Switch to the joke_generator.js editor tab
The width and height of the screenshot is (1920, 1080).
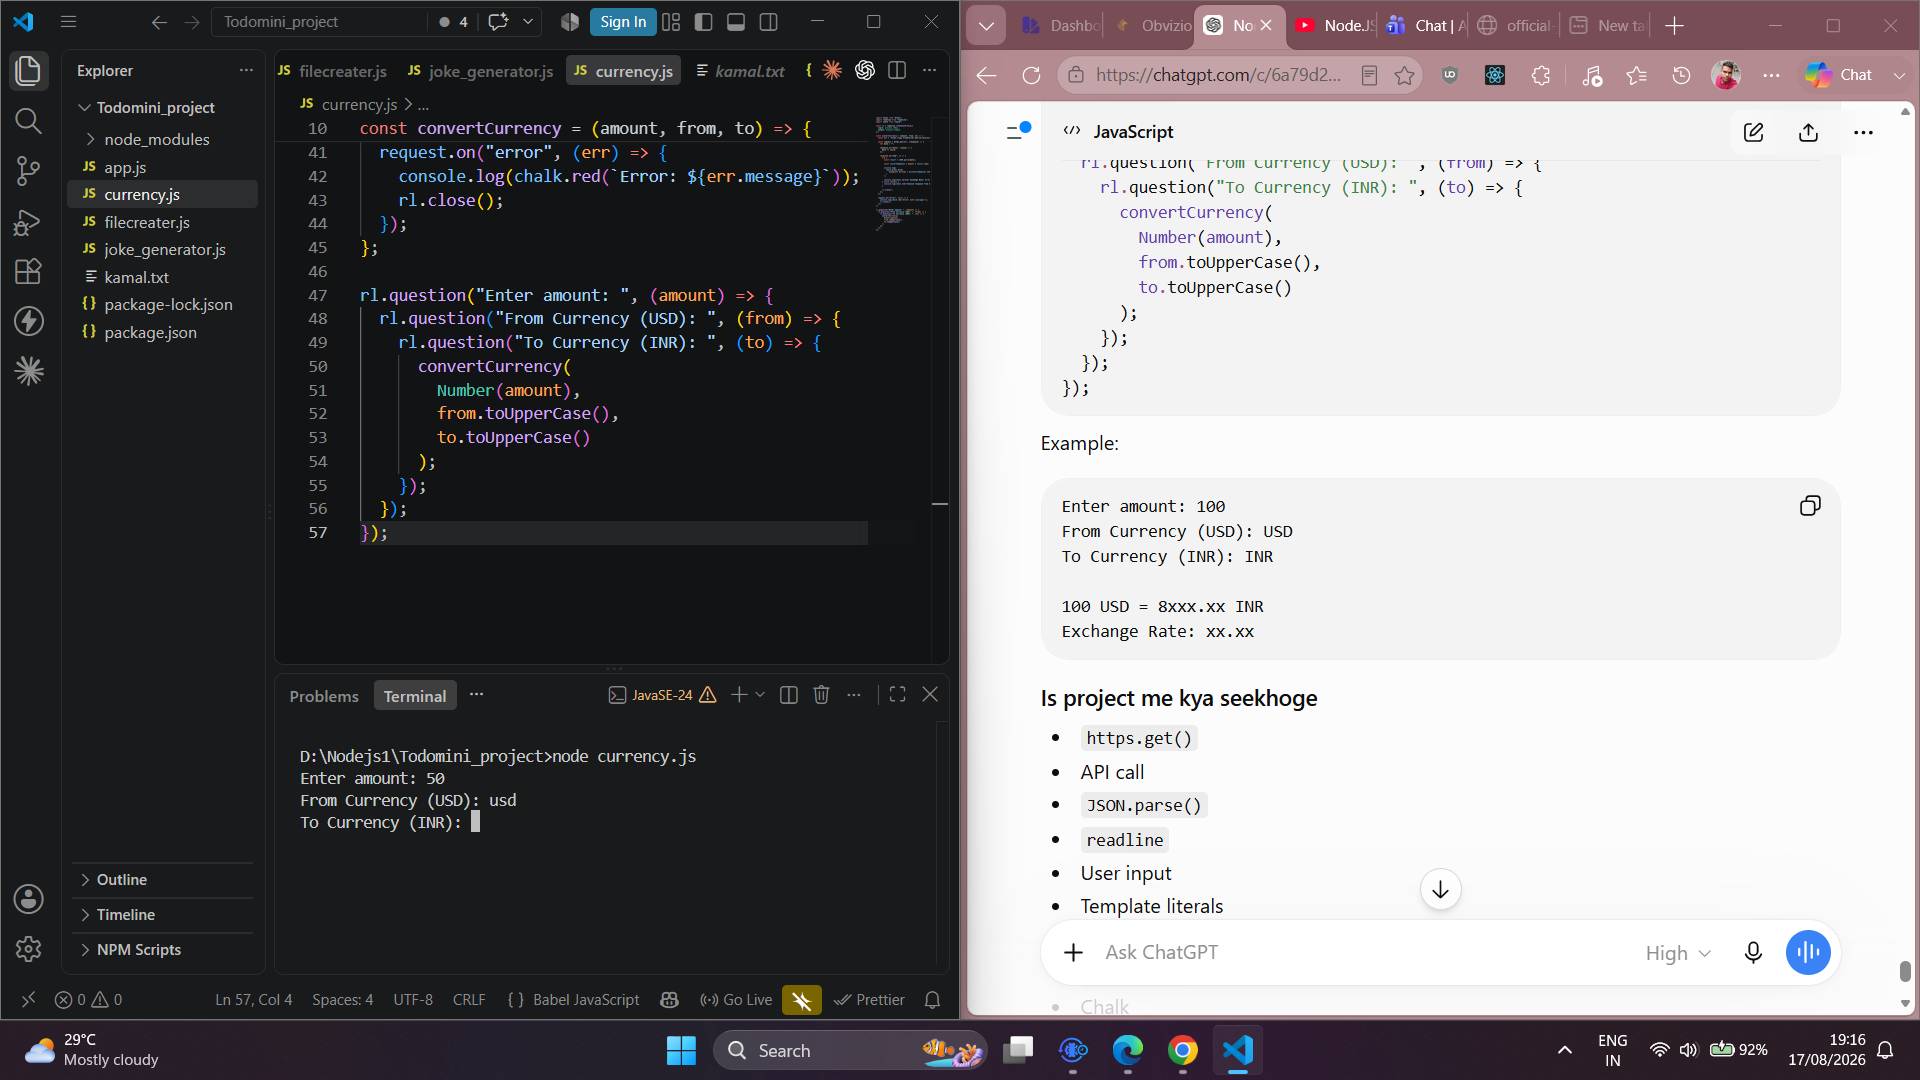pos(480,71)
